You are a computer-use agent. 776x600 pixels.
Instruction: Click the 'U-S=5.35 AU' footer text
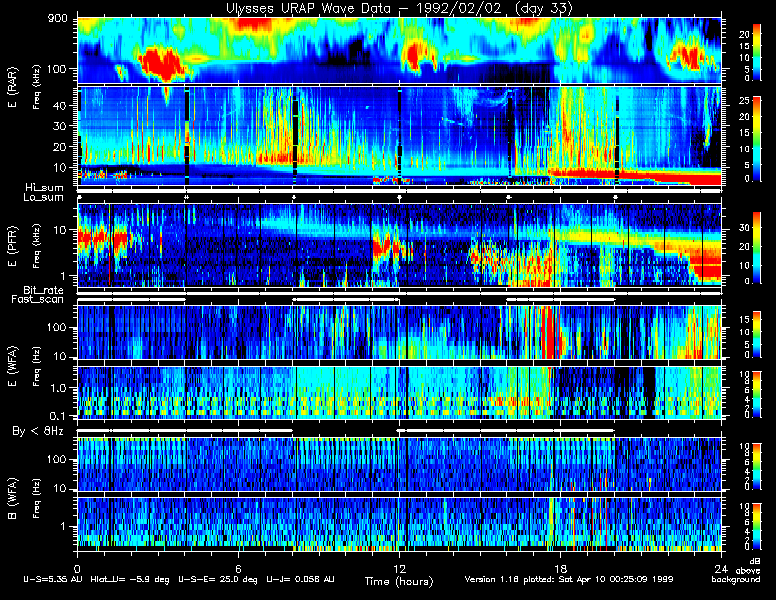(x=53, y=579)
